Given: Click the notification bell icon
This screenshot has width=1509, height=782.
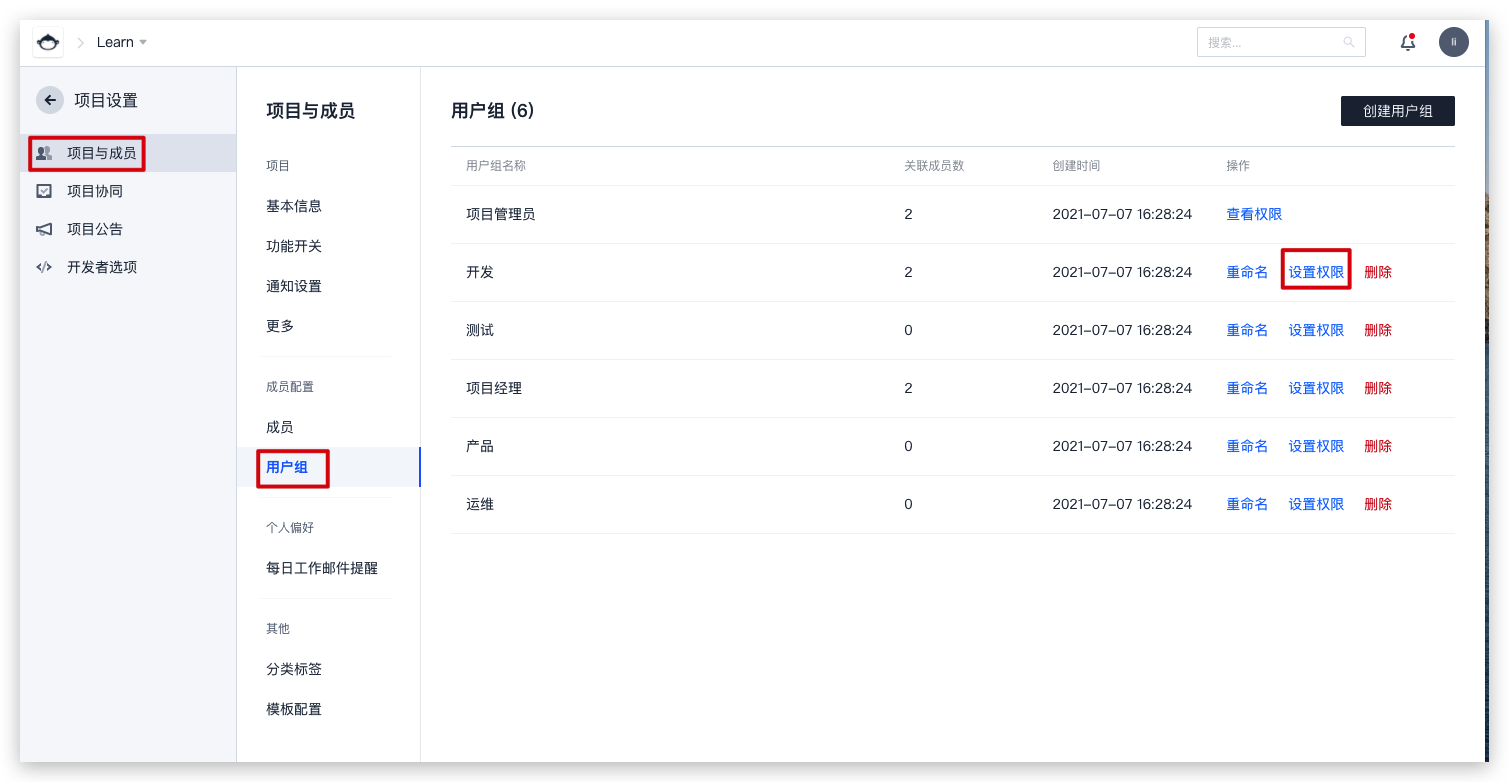Looking at the screenshot, I should click(1408, 42).
